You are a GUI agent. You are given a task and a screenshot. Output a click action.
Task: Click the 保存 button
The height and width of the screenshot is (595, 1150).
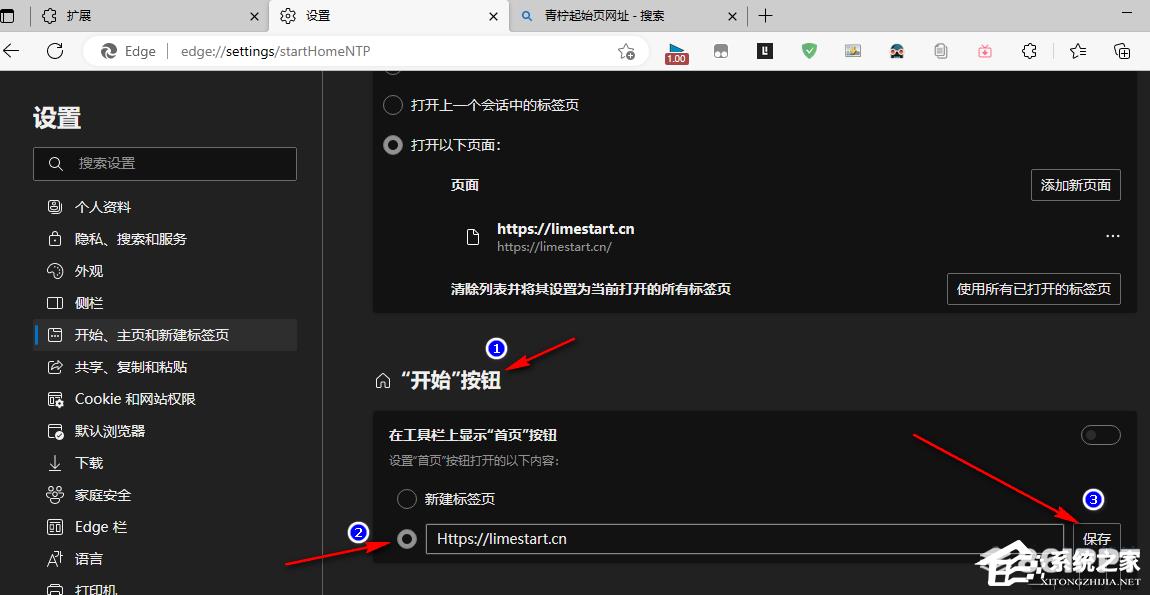point(1097,539)
